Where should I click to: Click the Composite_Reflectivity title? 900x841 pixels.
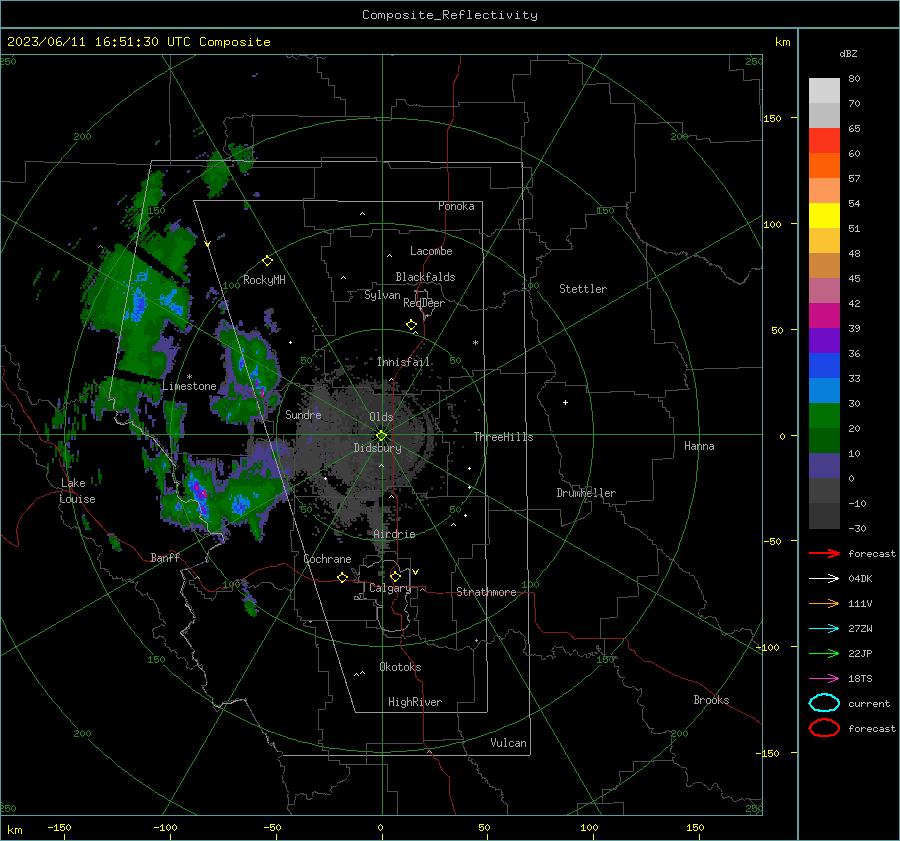click(449, 15)
